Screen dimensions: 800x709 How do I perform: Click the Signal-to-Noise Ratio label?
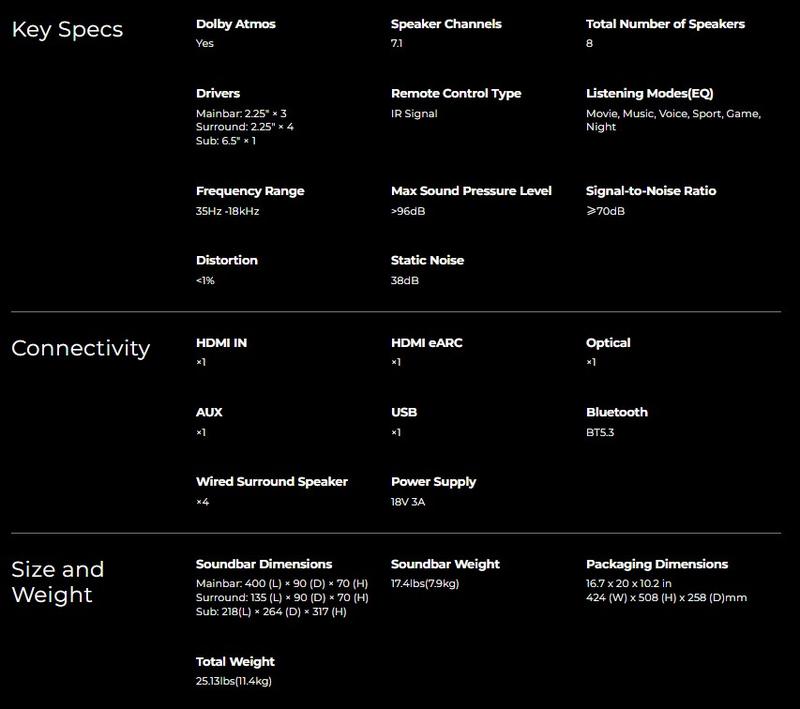coord(651,191)
